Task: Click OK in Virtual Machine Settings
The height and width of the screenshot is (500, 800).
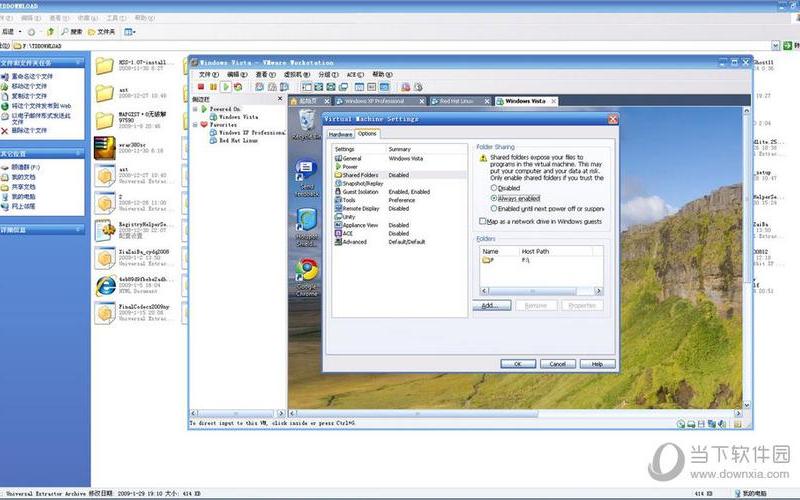Action: tap(518, 364)
